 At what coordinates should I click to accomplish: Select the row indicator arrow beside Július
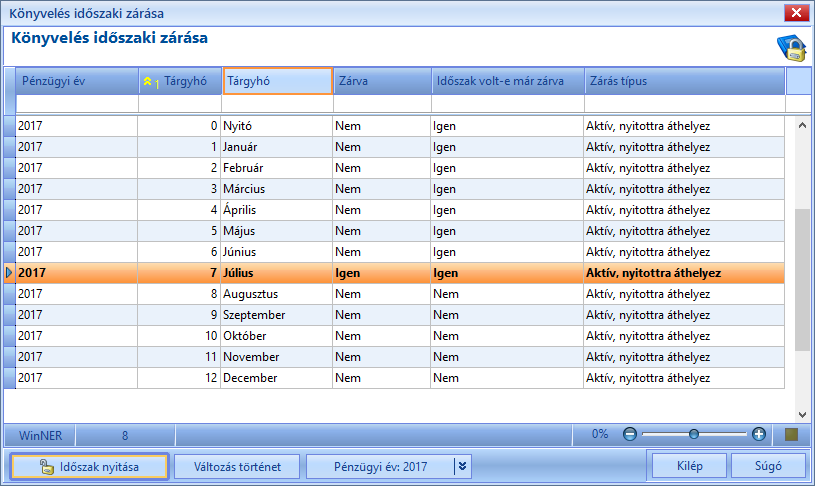[x=9, y=272]
